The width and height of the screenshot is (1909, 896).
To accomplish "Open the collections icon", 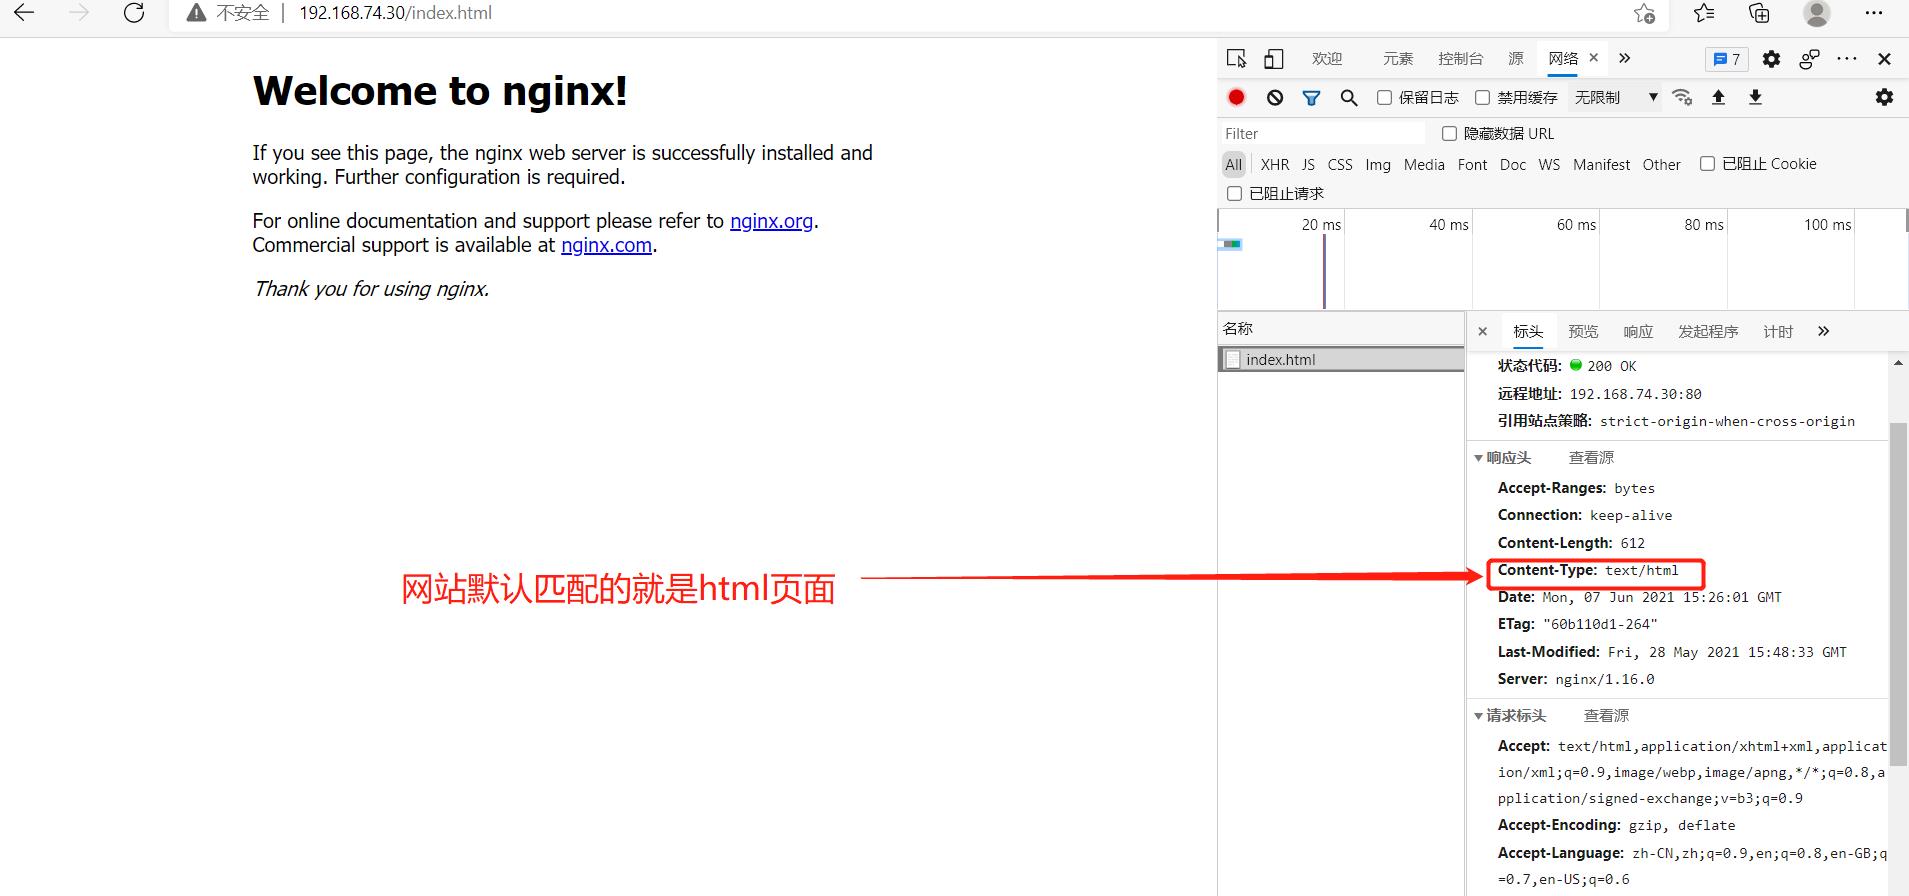I will pos(1759,13).
